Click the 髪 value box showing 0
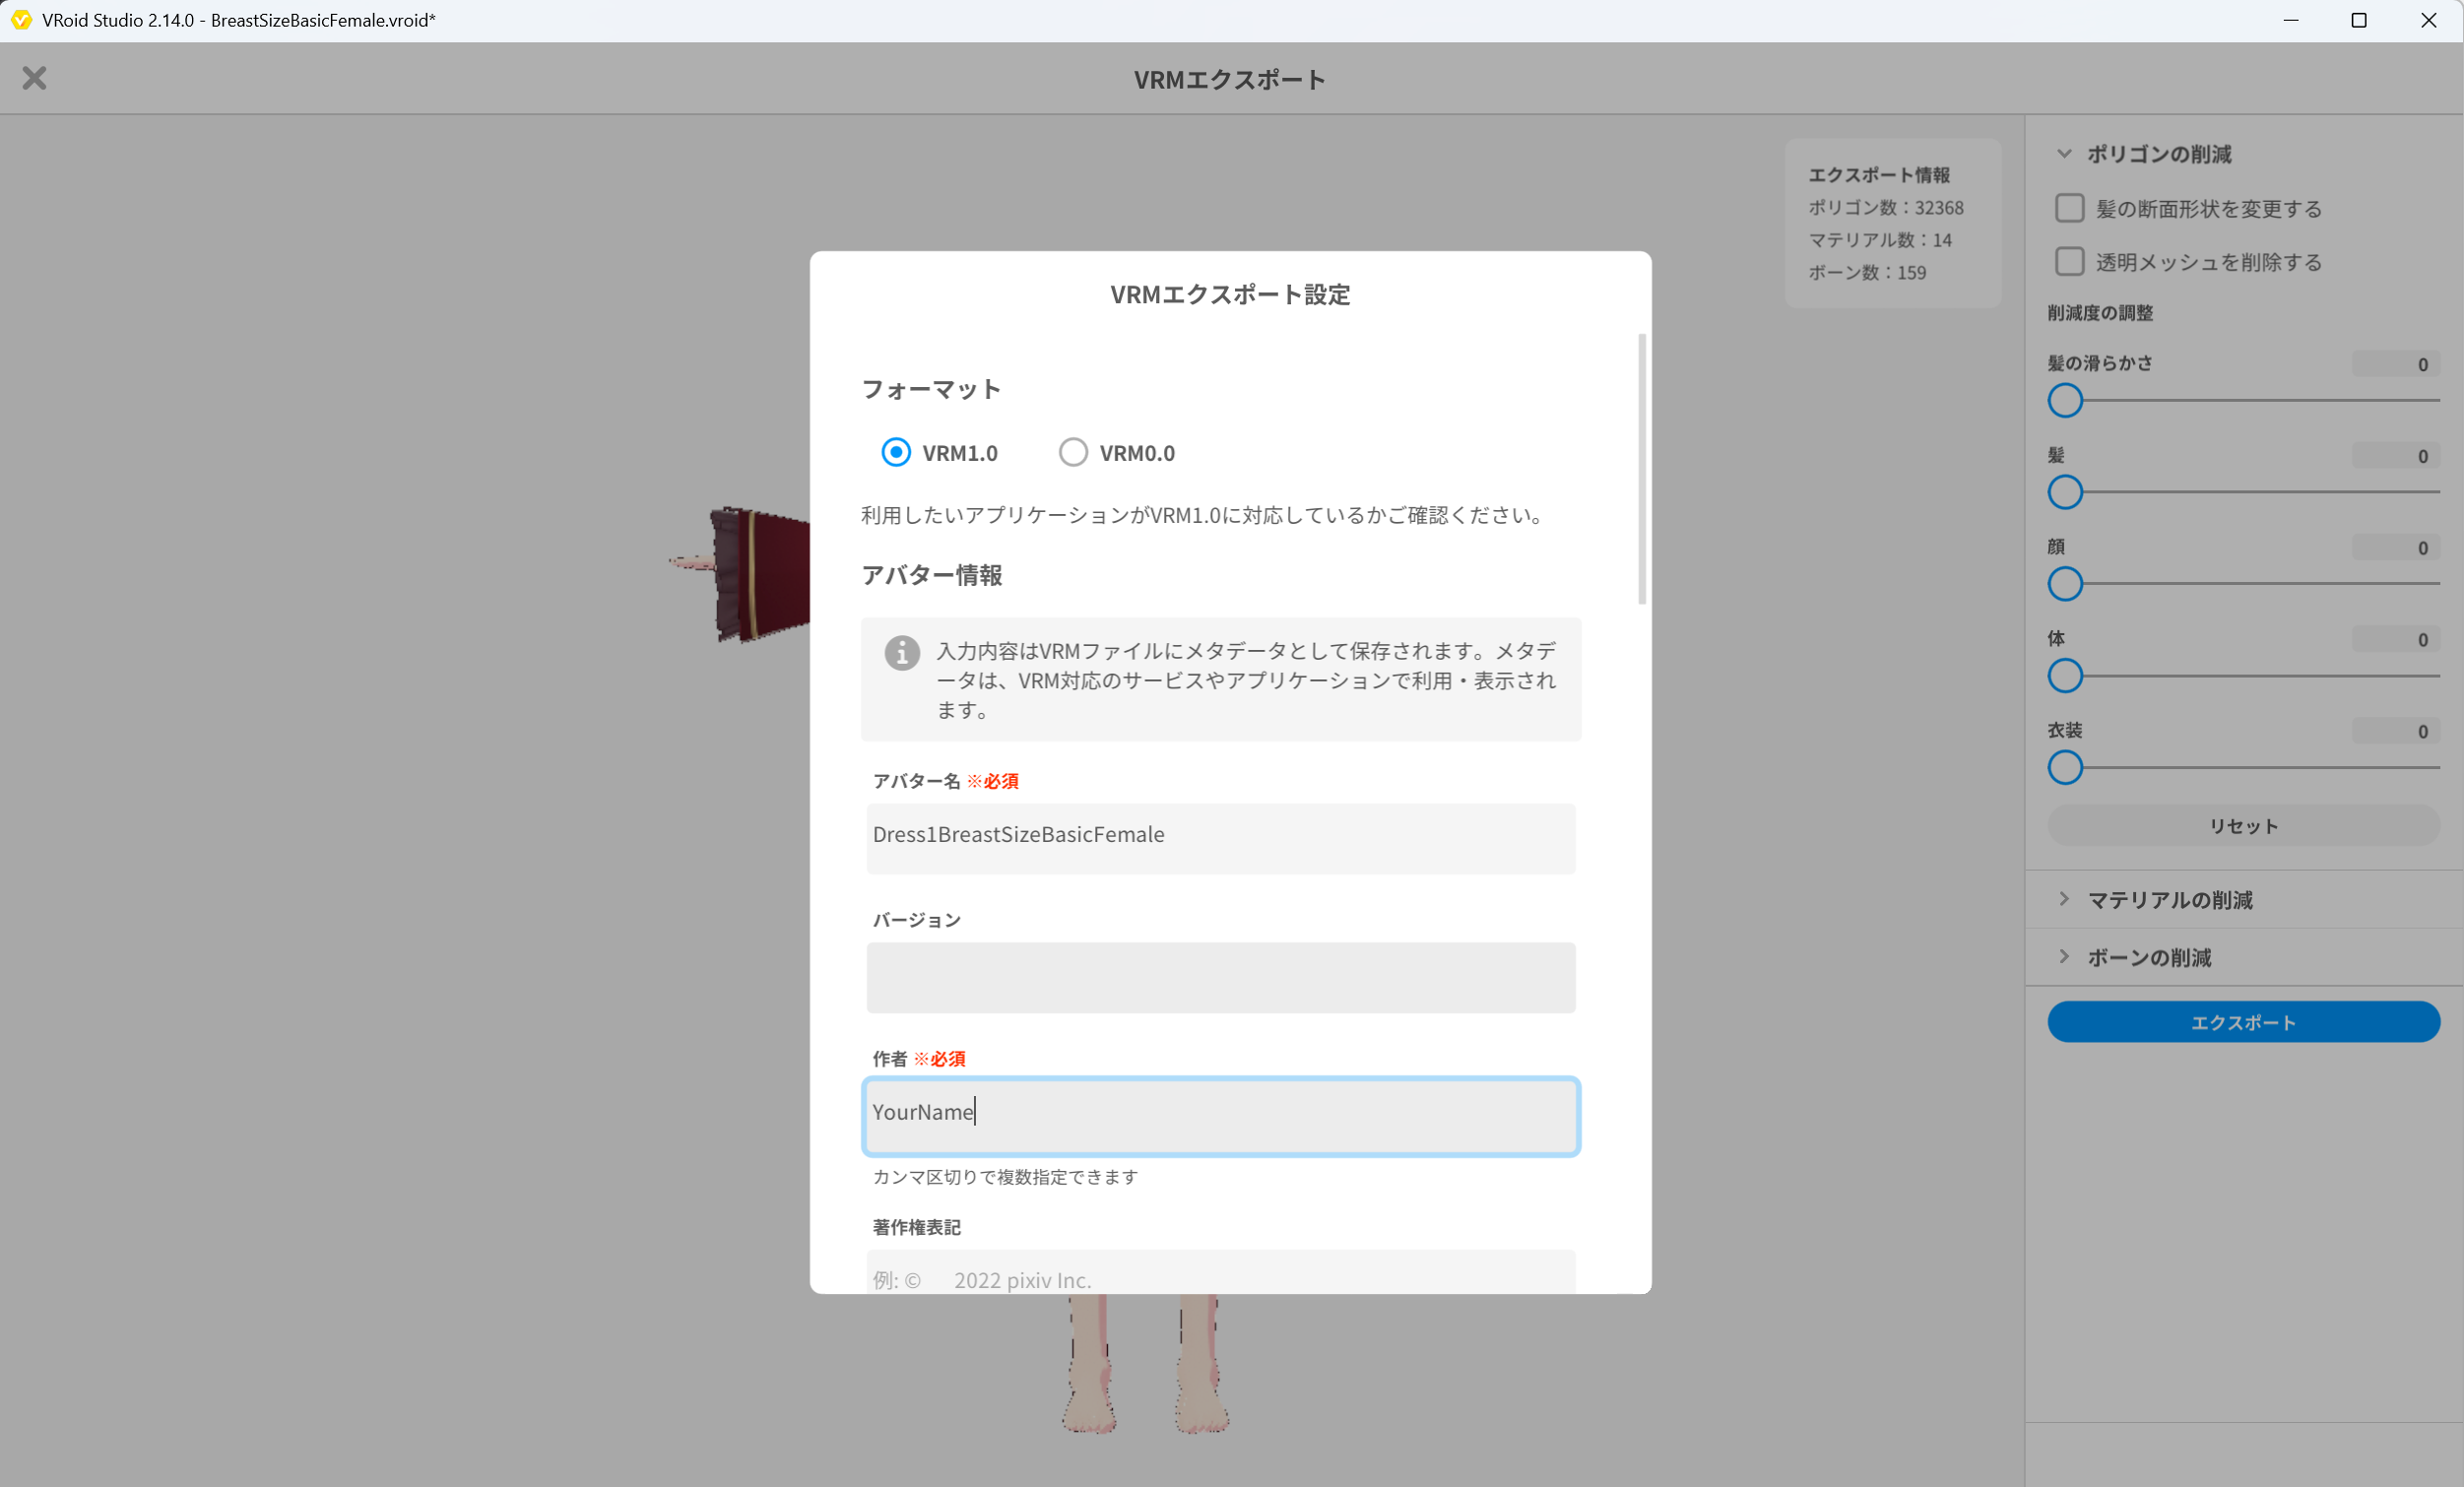This screenshot has width=2464, height=1487. coord(2396,456)
